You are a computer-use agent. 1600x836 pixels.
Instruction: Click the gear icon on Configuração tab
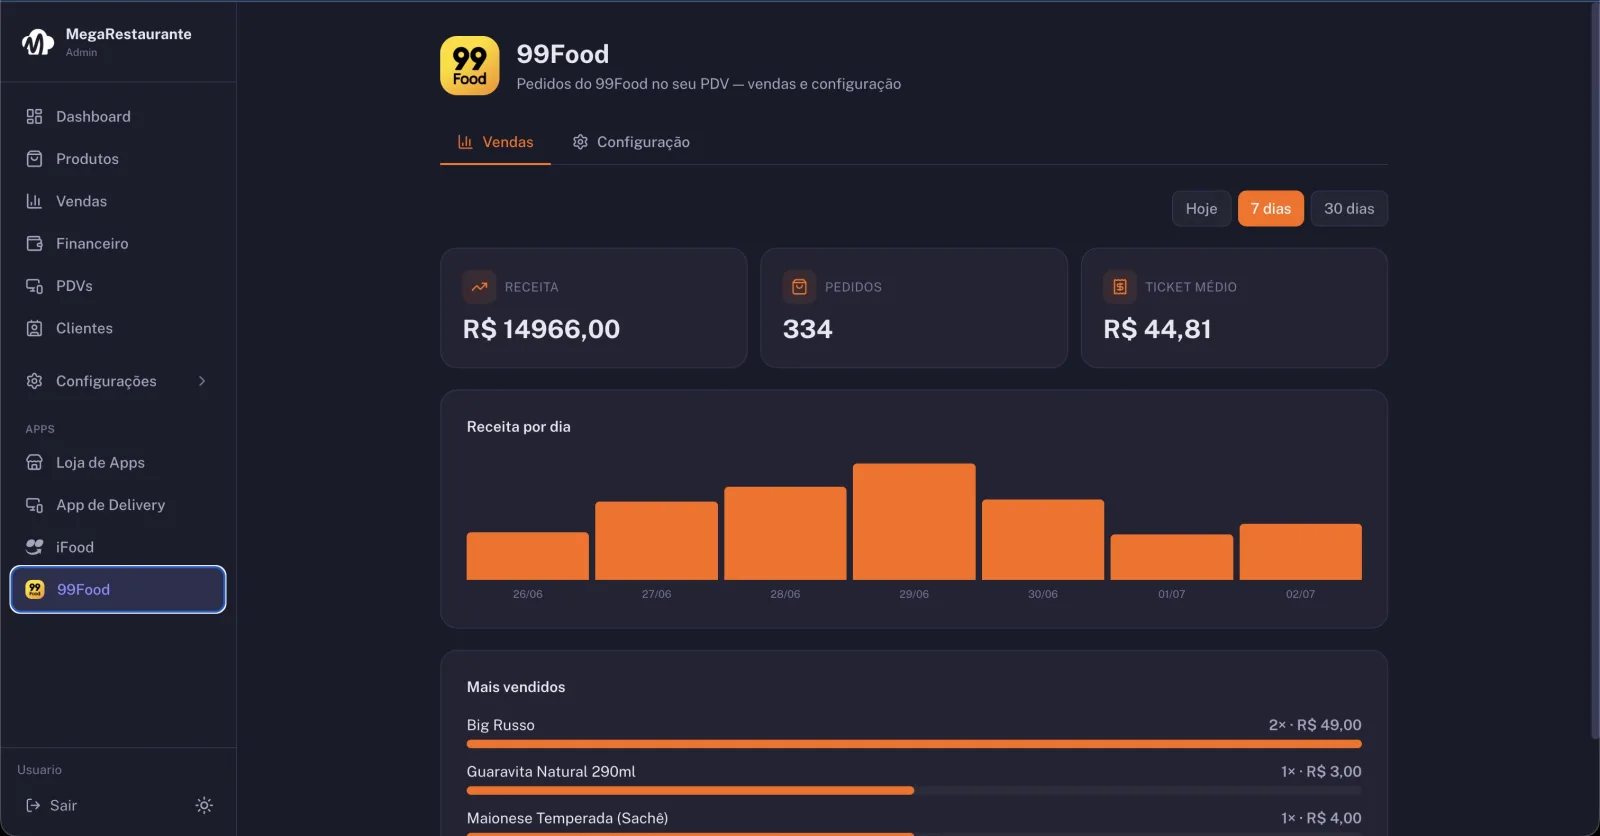[580, 142]
